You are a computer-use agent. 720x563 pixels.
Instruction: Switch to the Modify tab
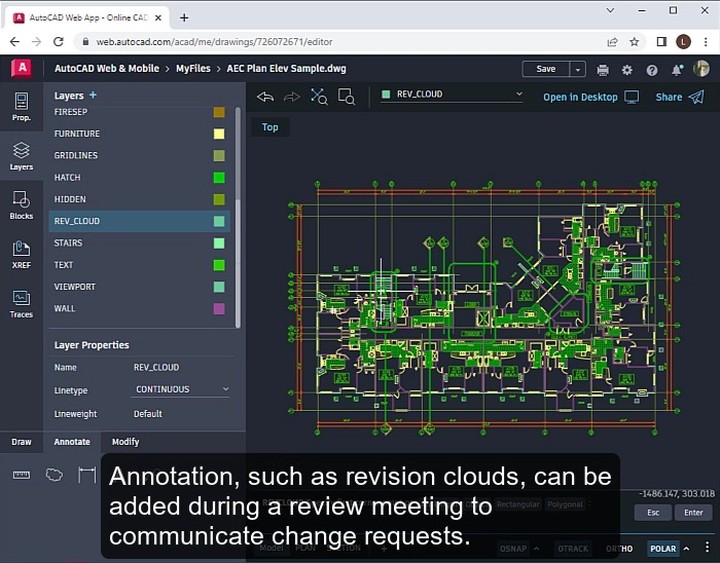coord(125,442)
